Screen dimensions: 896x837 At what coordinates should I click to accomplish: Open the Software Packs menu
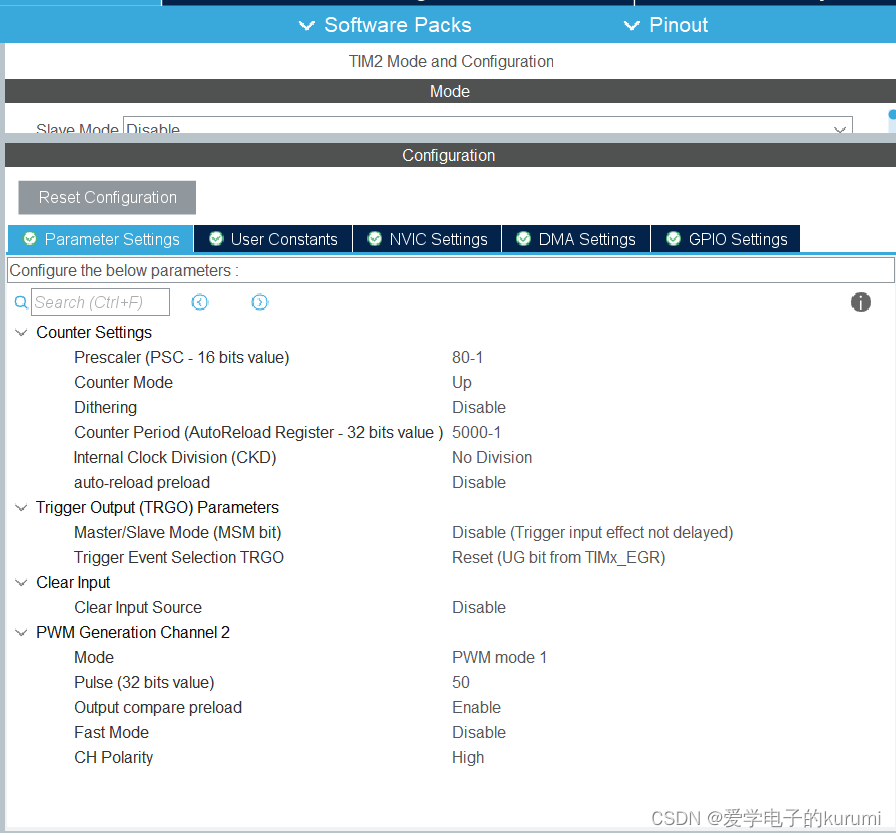tap(385, 25)
